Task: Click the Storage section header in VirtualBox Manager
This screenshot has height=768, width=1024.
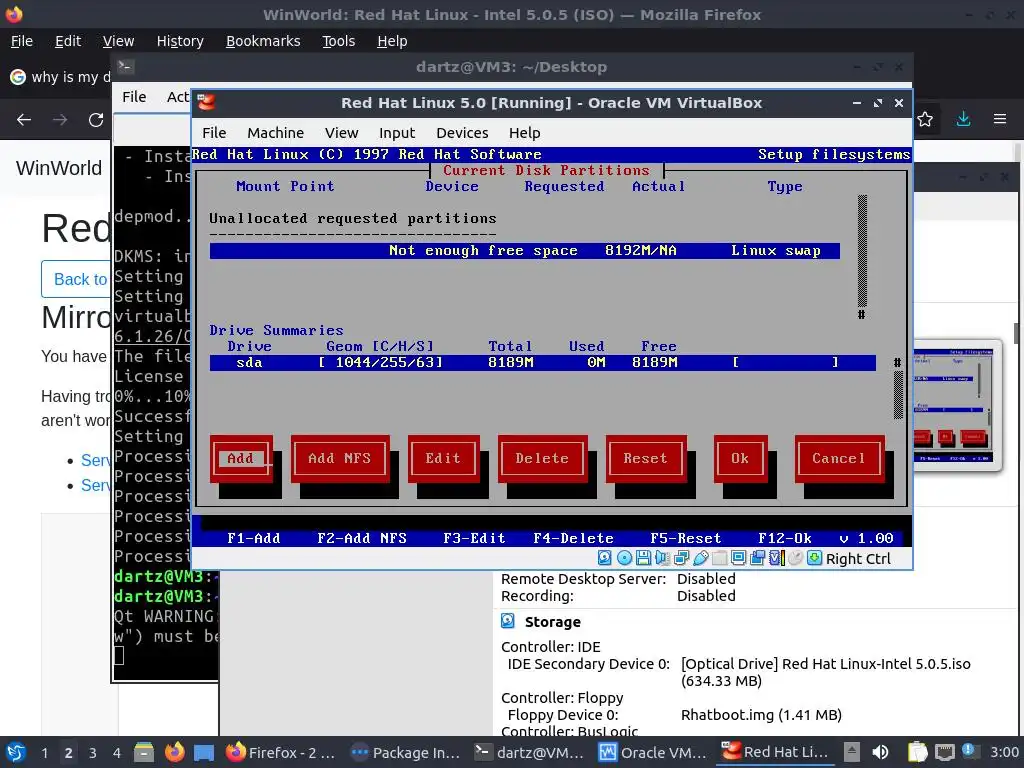Action: (552, 622)
